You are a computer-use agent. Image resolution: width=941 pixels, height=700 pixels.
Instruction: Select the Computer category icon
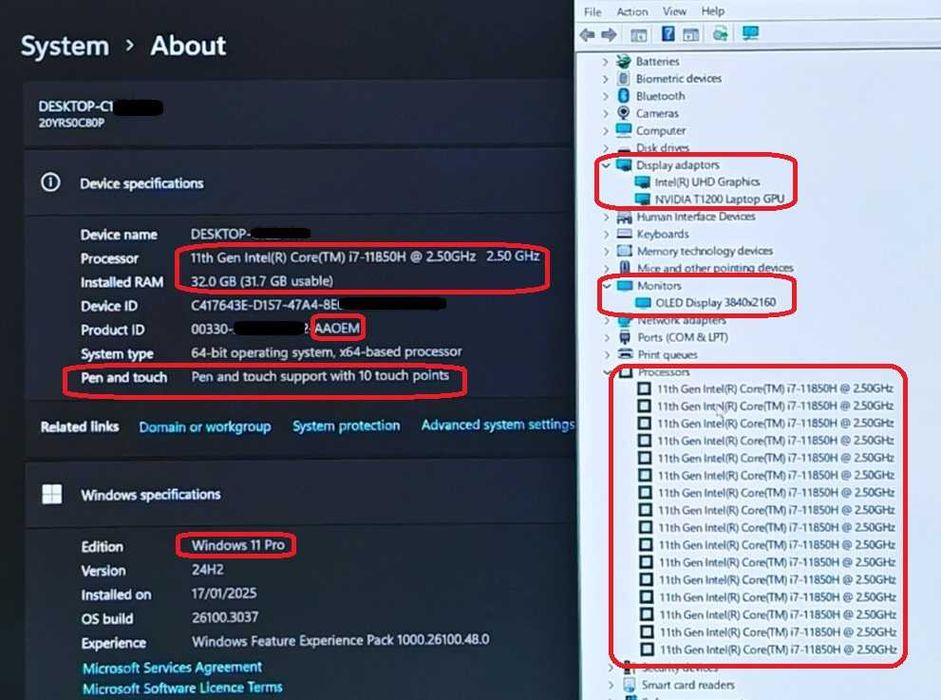(624, 130)
